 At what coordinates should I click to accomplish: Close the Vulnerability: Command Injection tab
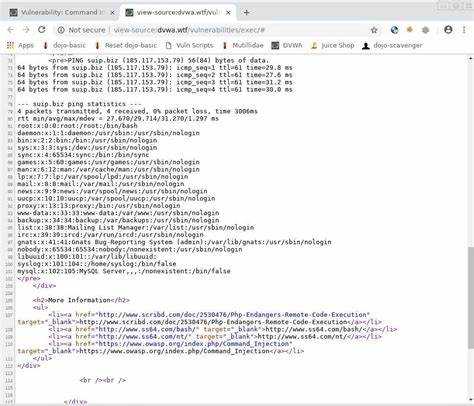click(112, 13)
